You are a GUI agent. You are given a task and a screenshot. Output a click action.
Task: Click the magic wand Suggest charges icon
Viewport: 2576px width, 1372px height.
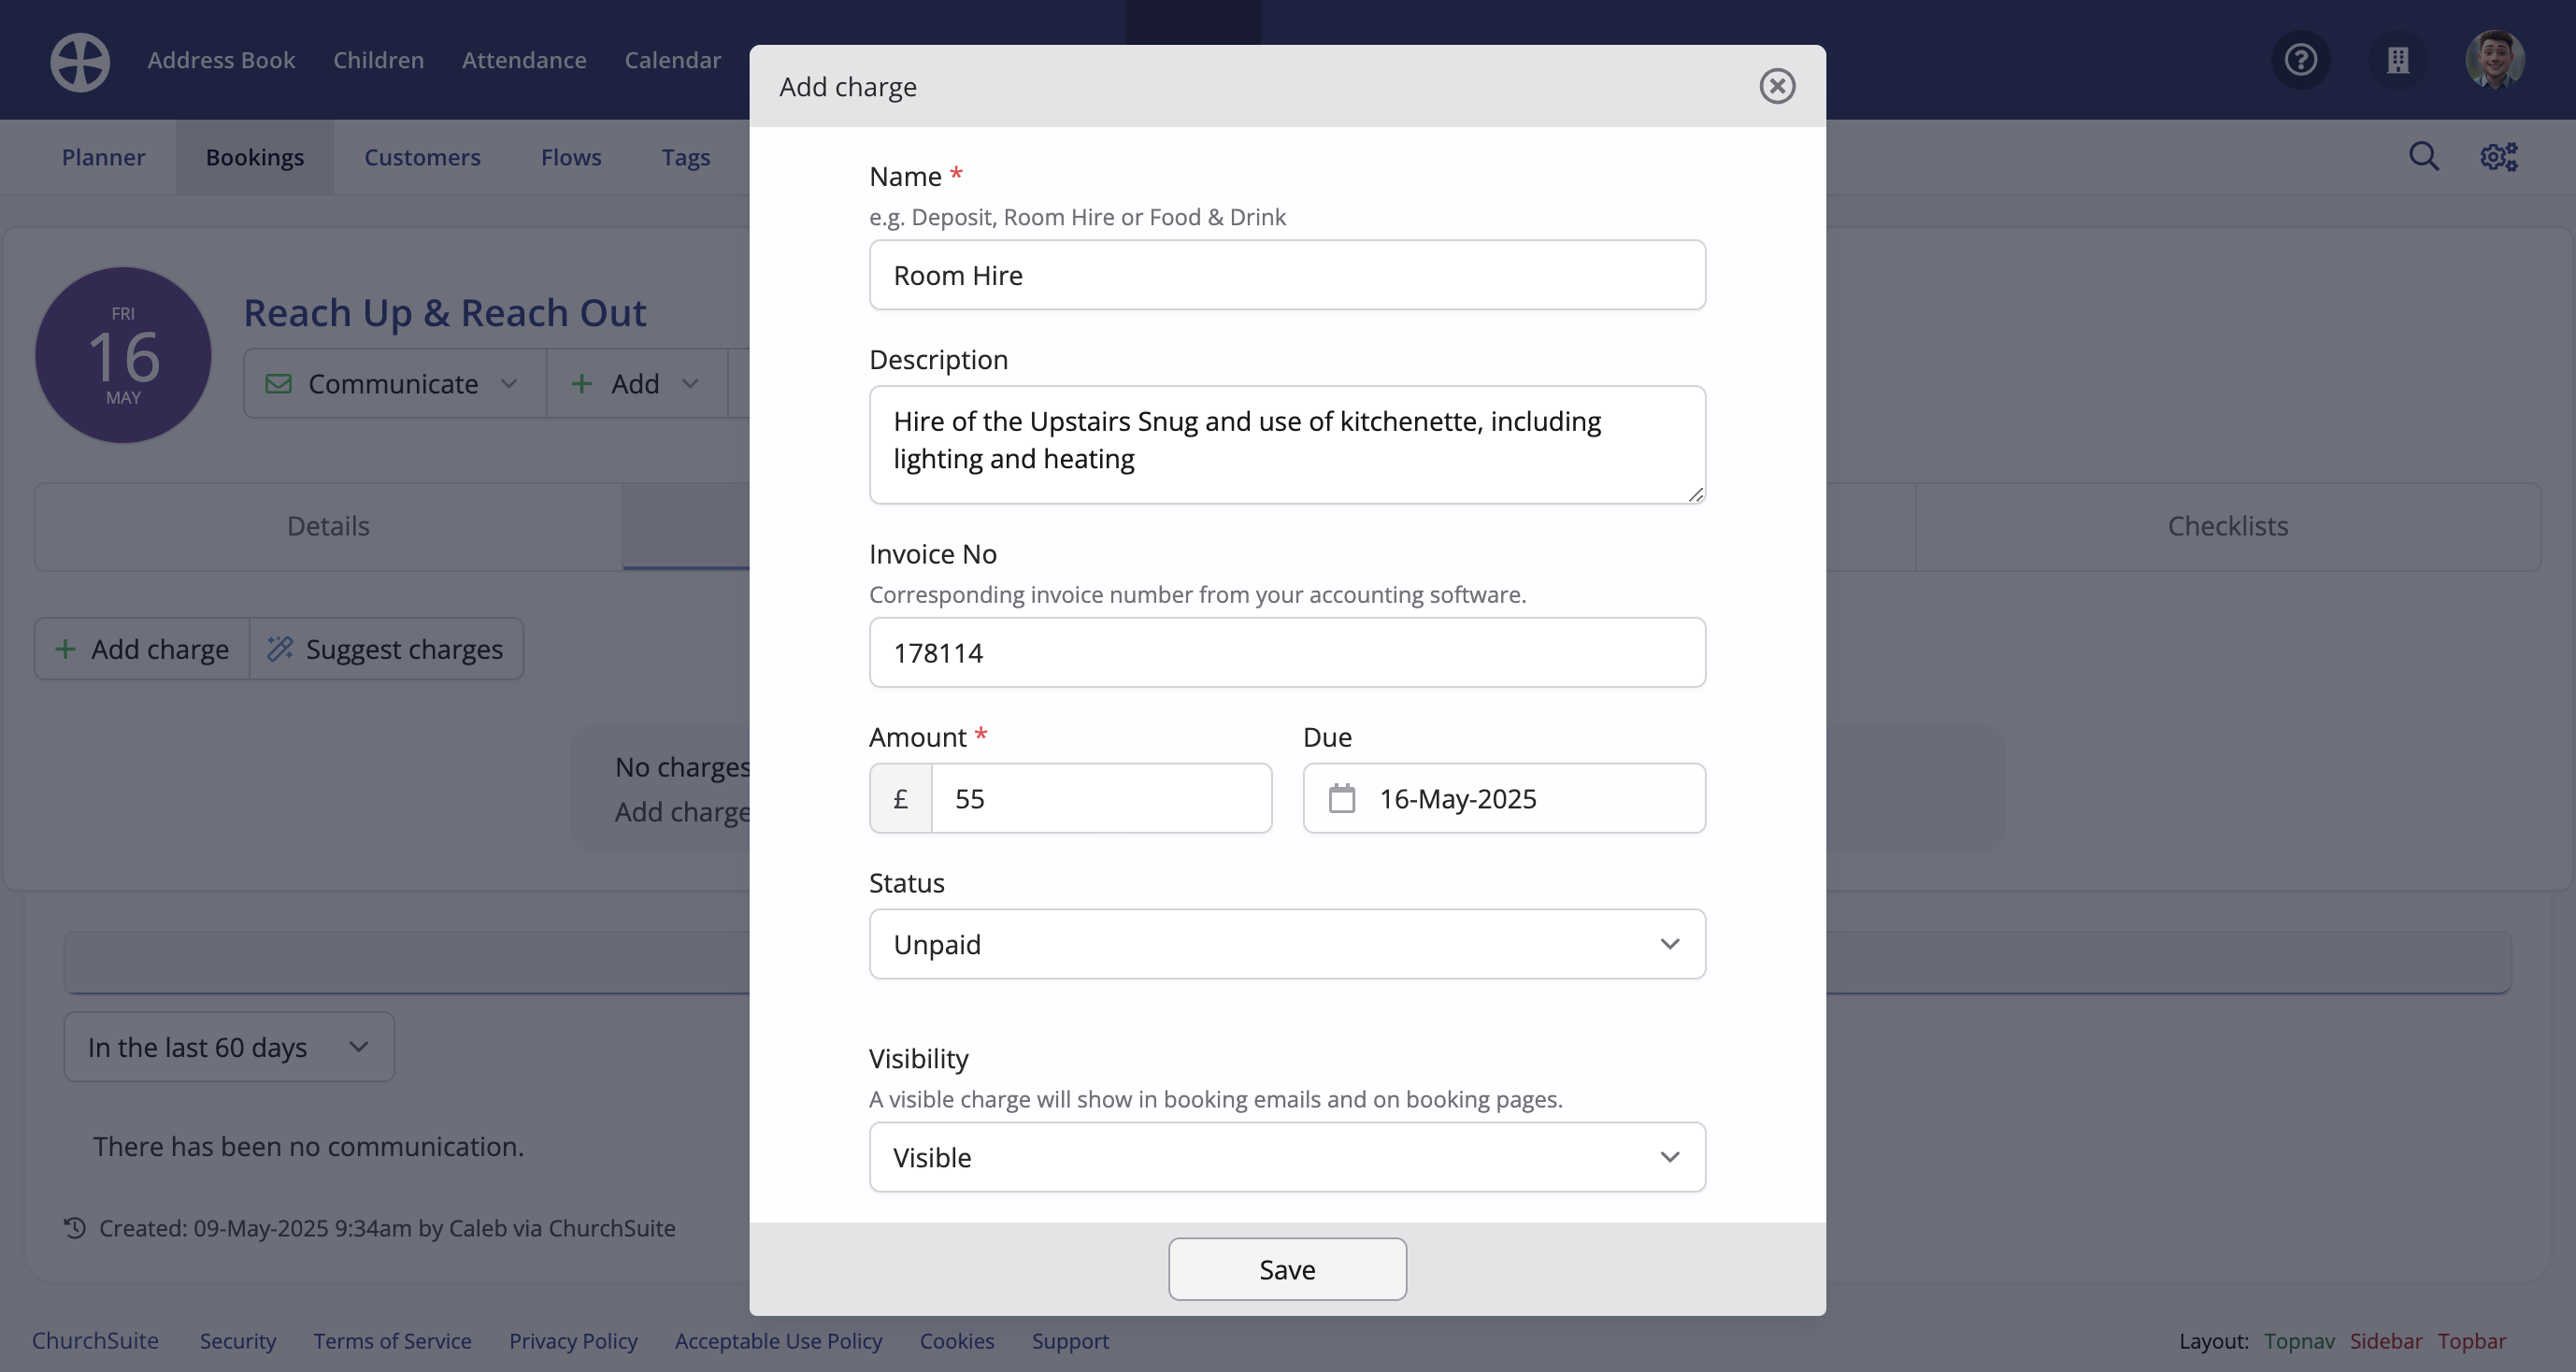coord(280,649)
